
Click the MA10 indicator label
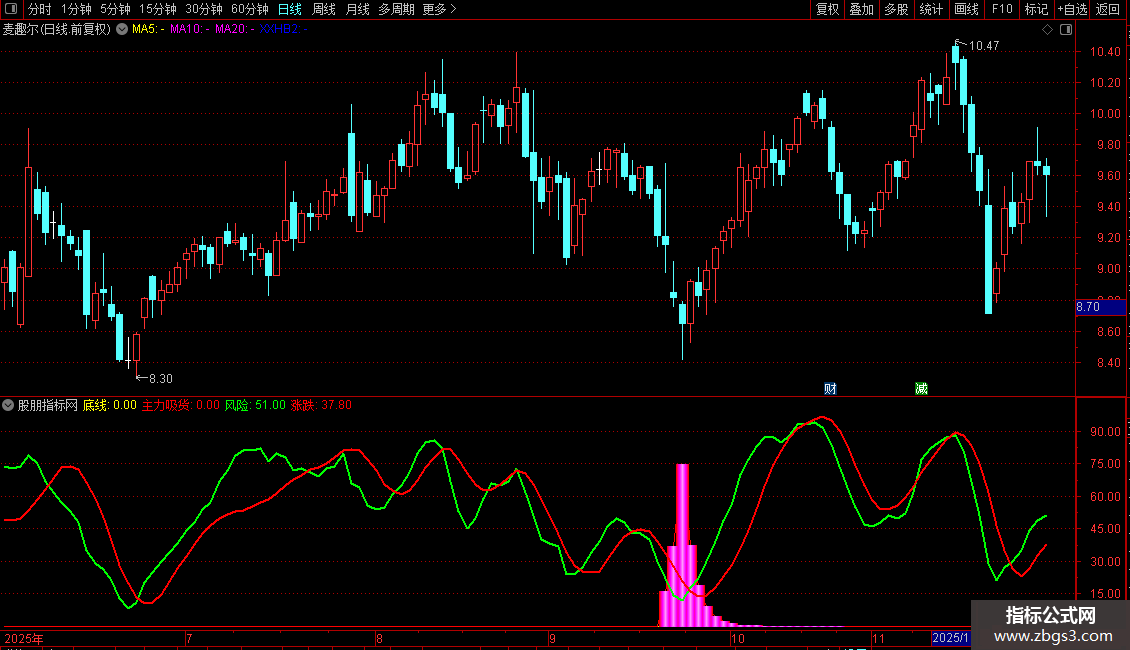point(190,29)
